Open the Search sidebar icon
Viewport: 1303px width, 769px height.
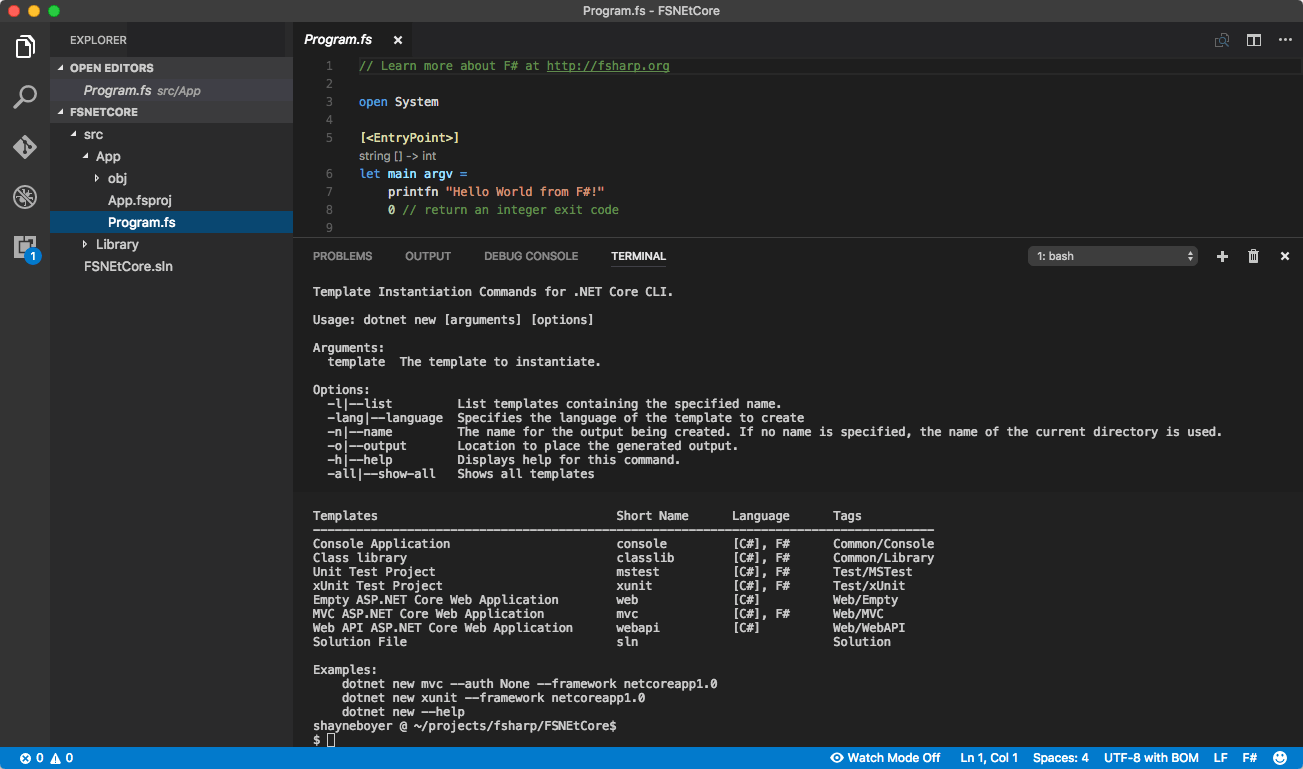[x=24, y=96]
